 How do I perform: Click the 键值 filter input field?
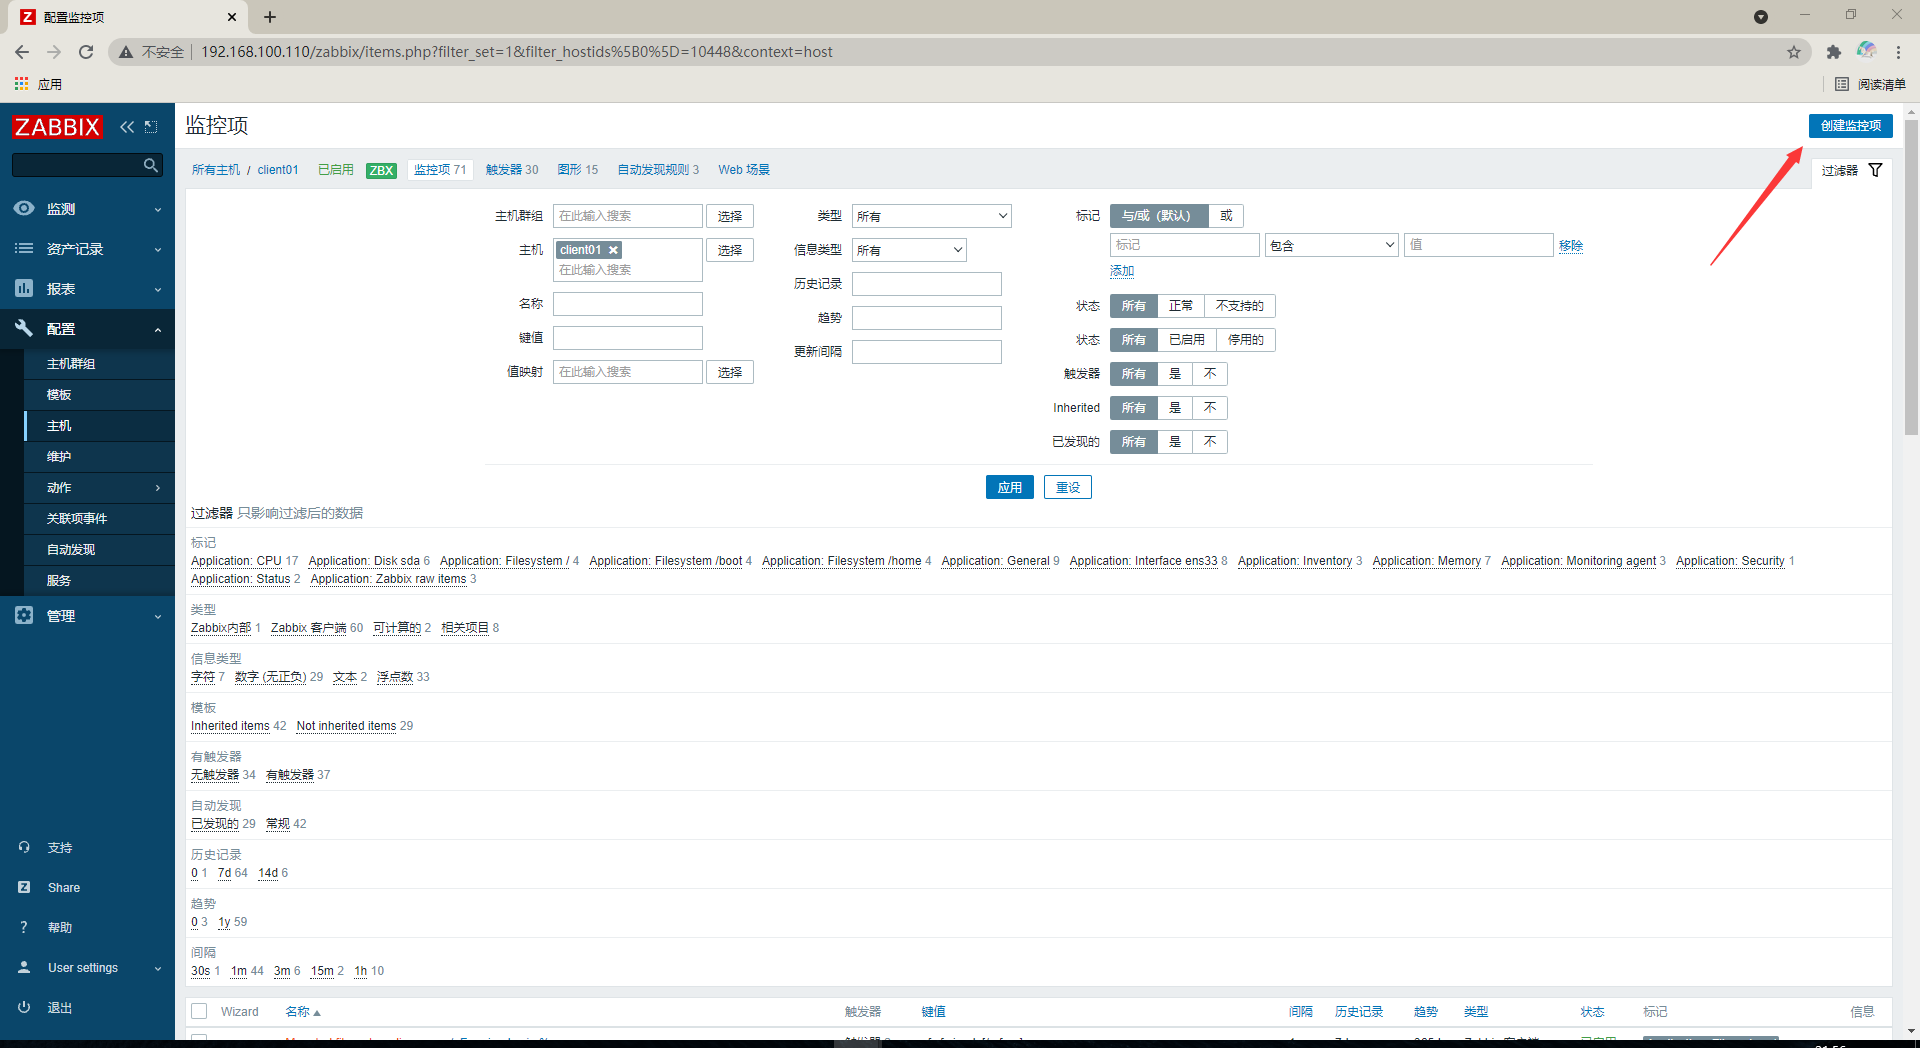point(628,338)
